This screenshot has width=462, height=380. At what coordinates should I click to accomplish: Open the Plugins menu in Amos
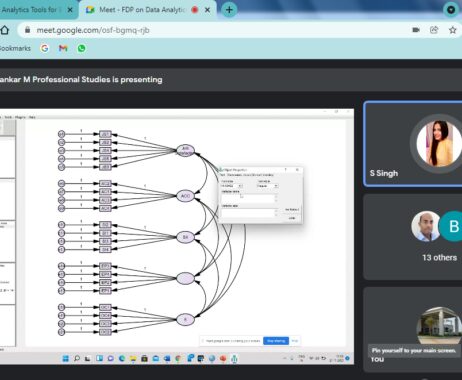coord(20,117)
